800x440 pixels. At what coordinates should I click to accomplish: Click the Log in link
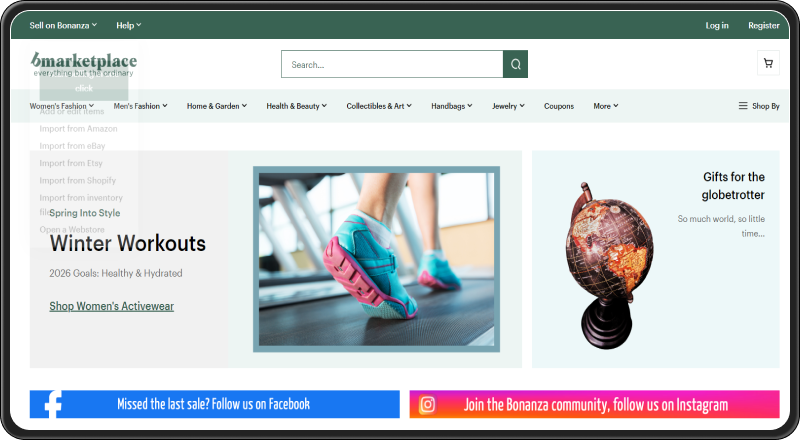click(x=717, y=25)
